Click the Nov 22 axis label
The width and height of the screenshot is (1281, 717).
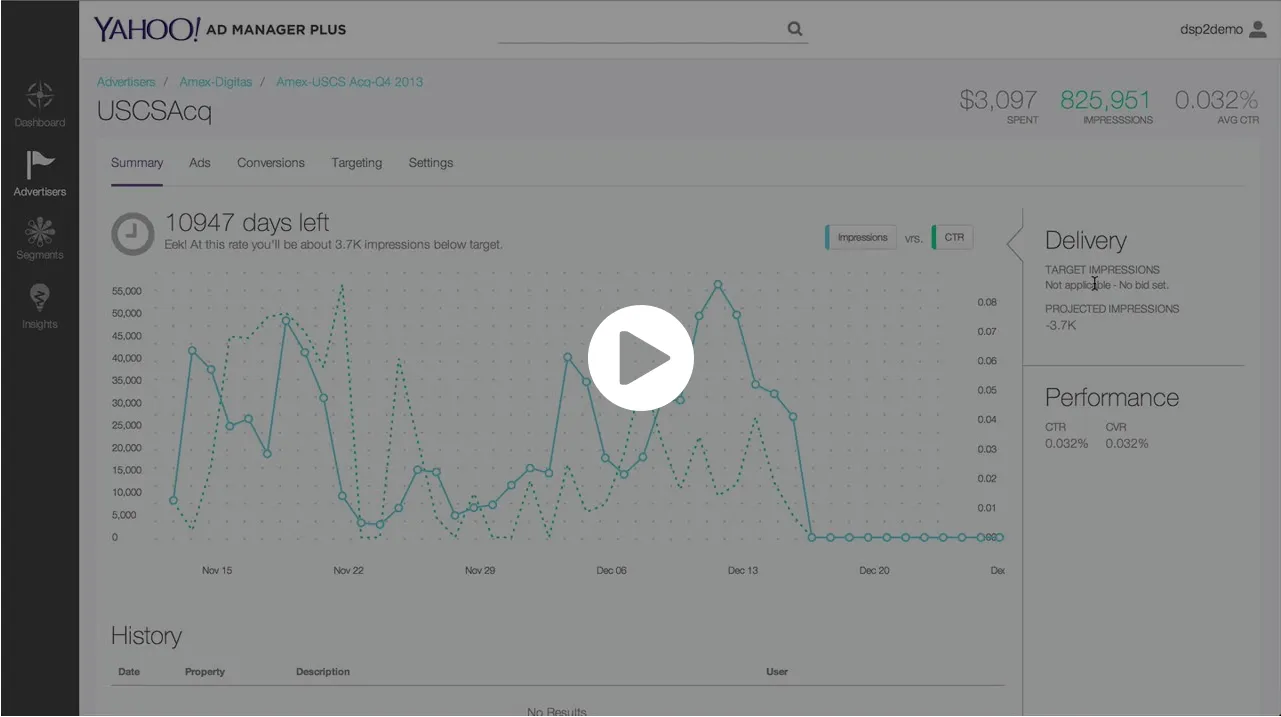349,571
